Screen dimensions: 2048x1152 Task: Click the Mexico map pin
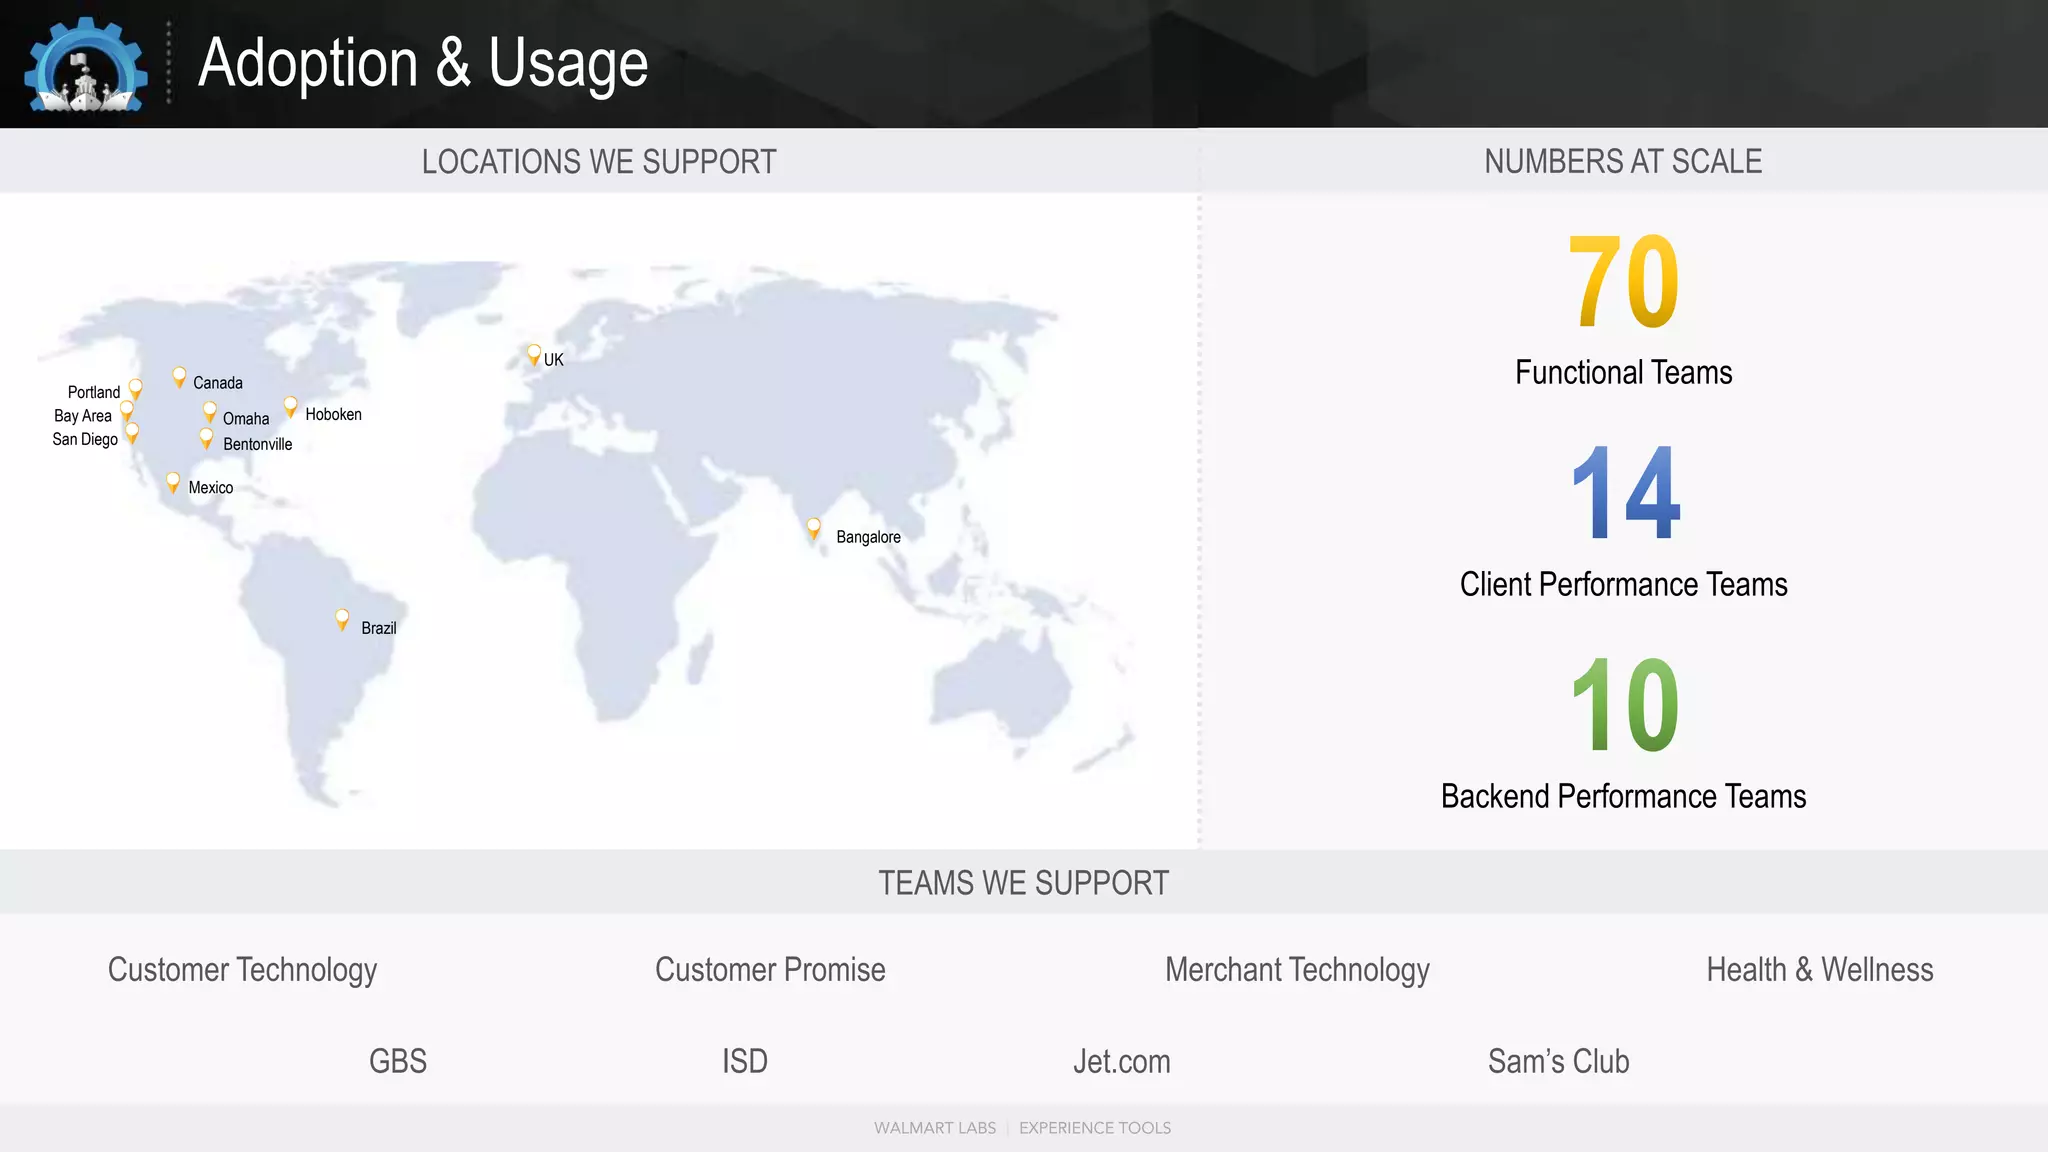pyautogui.click(x=173, y=483)
